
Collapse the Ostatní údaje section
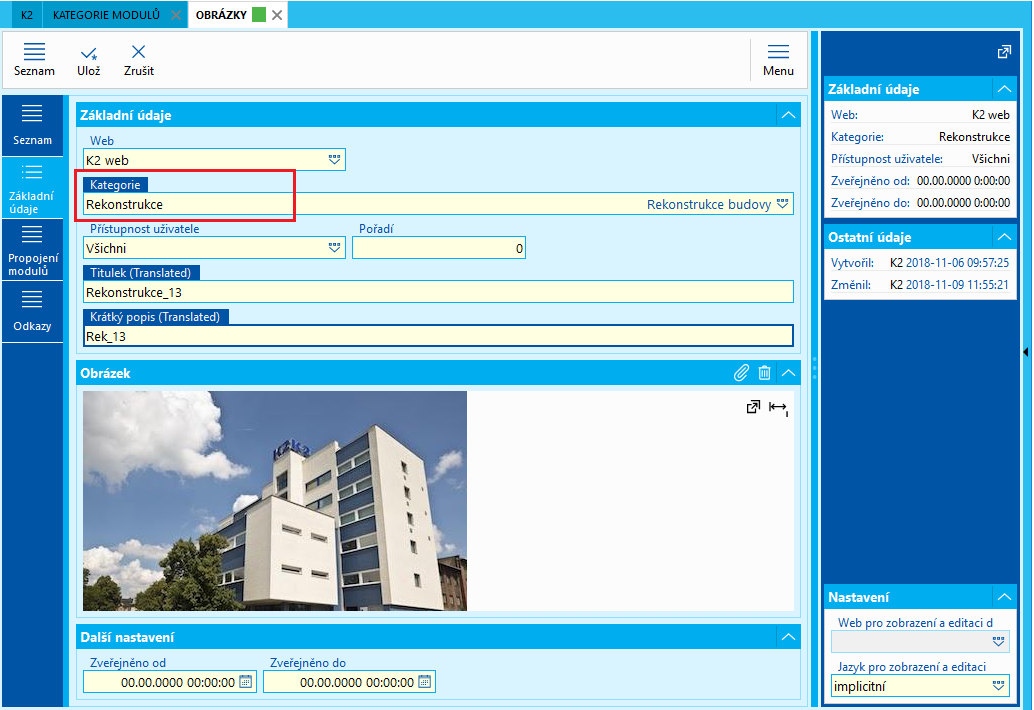tap(1004, 237)
